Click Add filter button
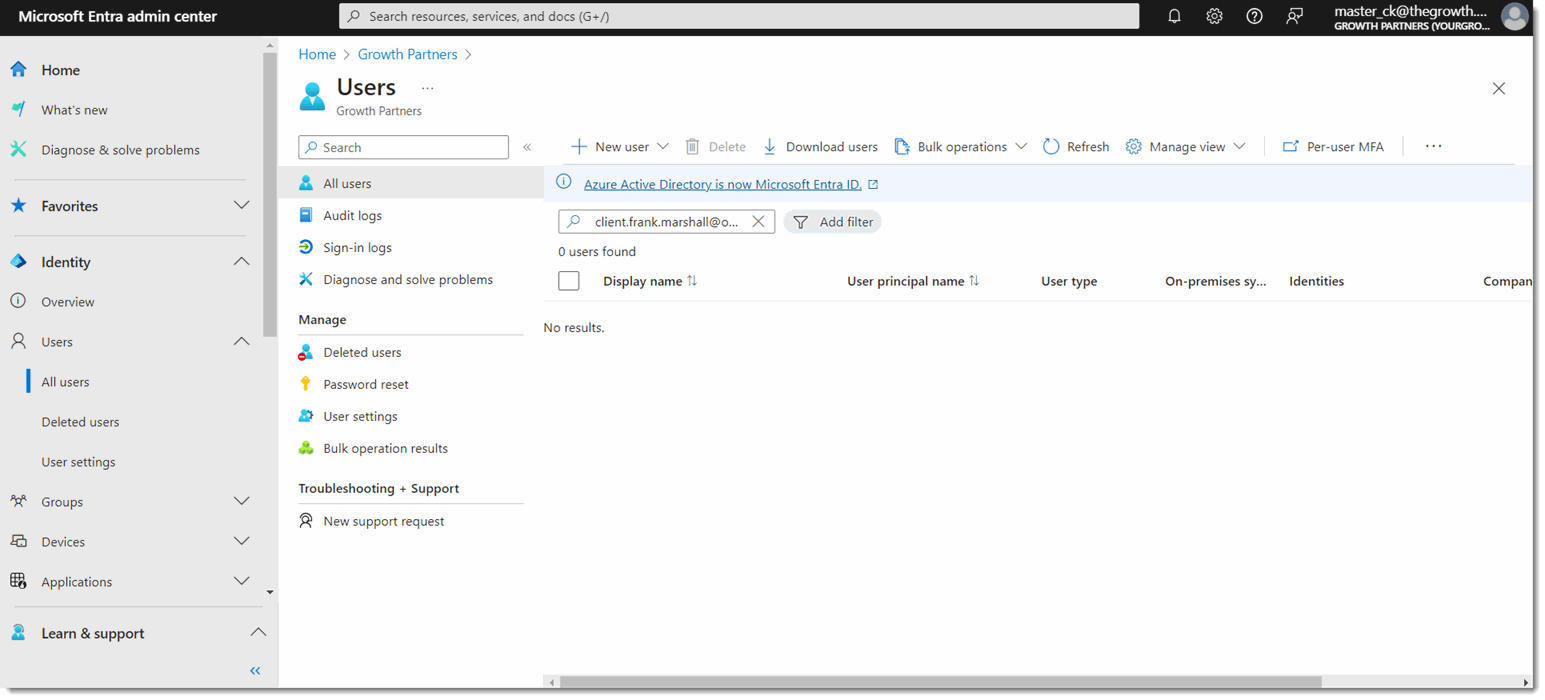The width and height of the screenshot is (1545, 700). (x=833, y=222)
